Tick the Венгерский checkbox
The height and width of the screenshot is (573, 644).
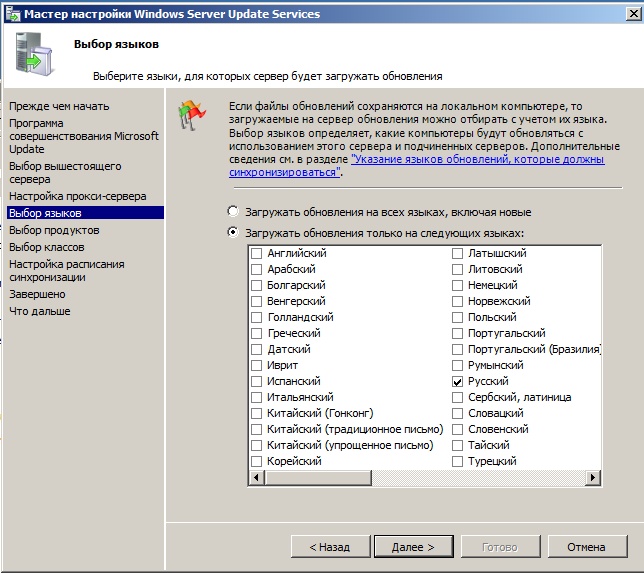tap(257, 301)
